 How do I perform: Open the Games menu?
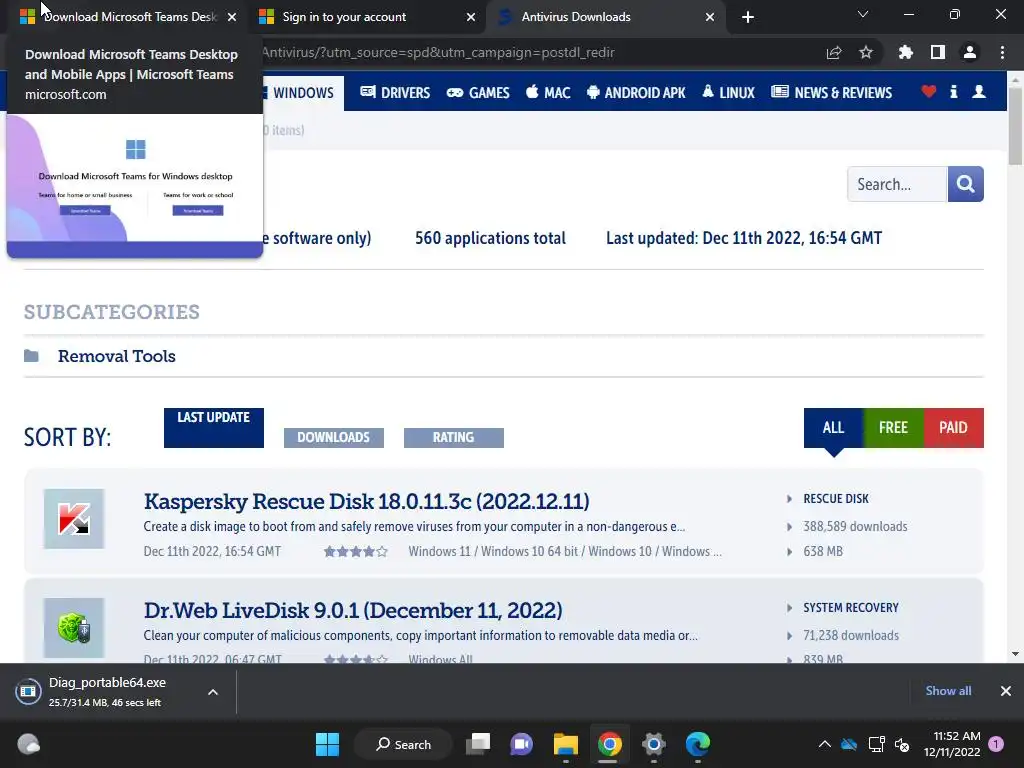coord(478,93)
